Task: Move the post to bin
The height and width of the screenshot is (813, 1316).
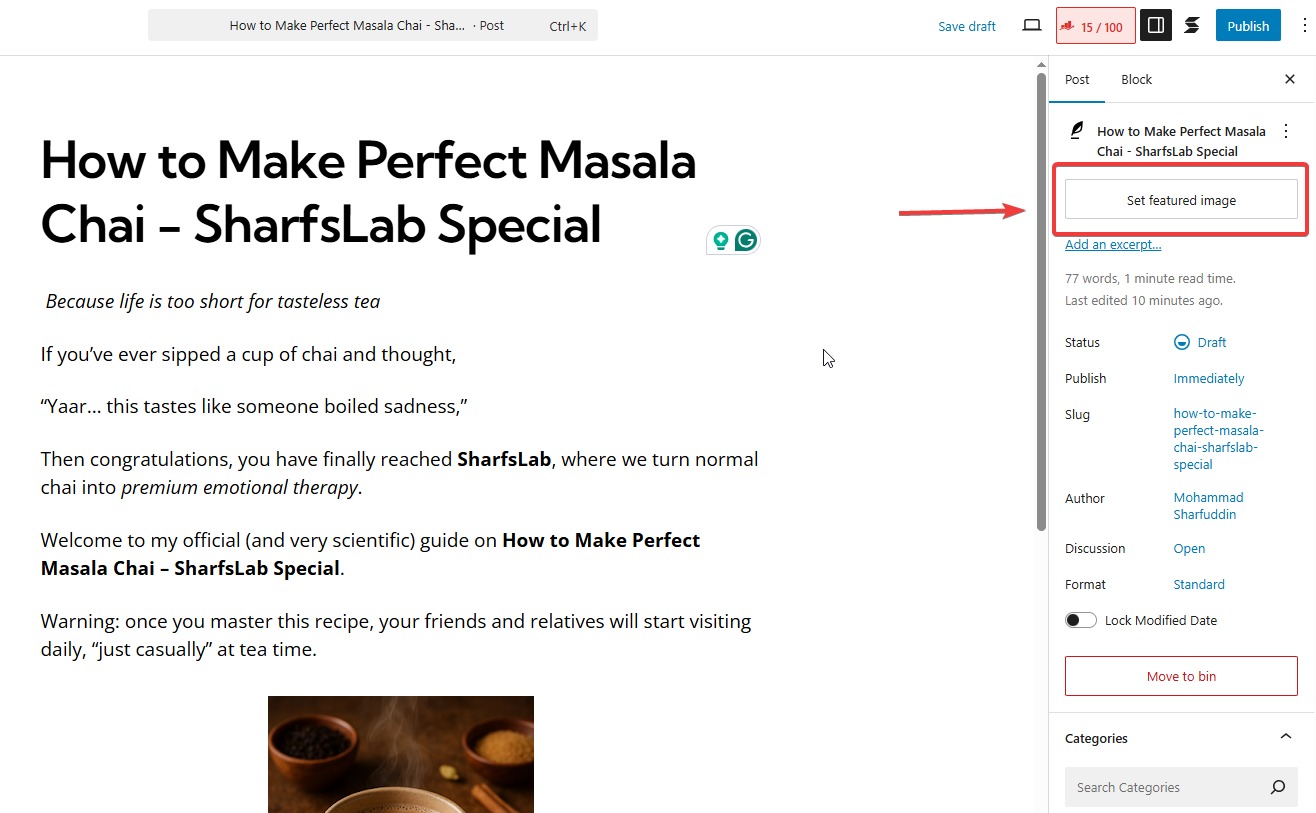Action: (1181, 676)
